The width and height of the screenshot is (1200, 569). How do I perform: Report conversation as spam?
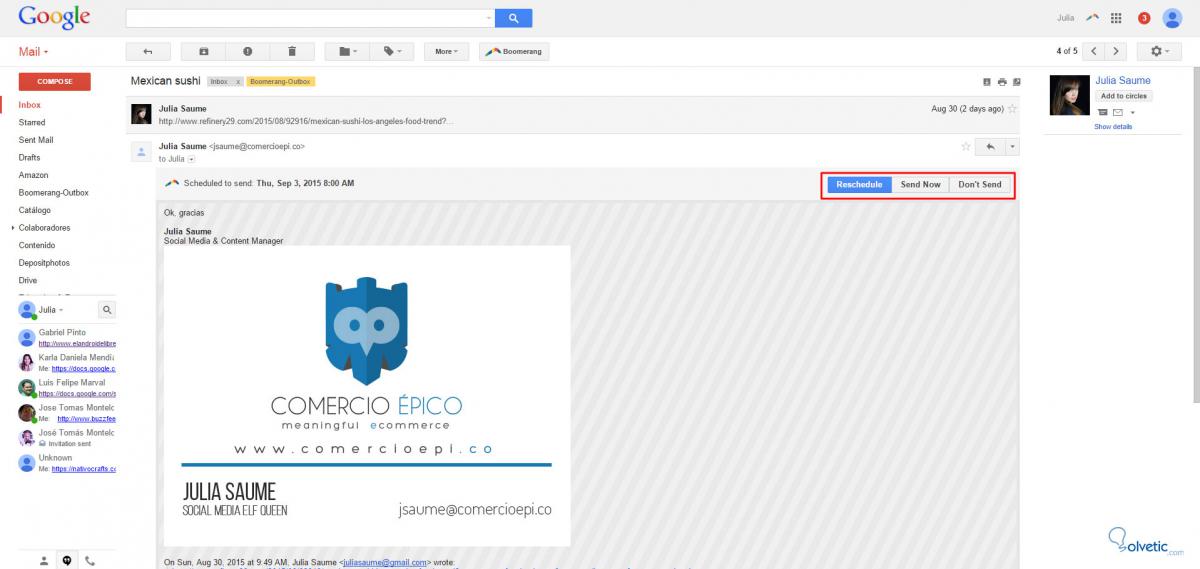pos(248,51)
